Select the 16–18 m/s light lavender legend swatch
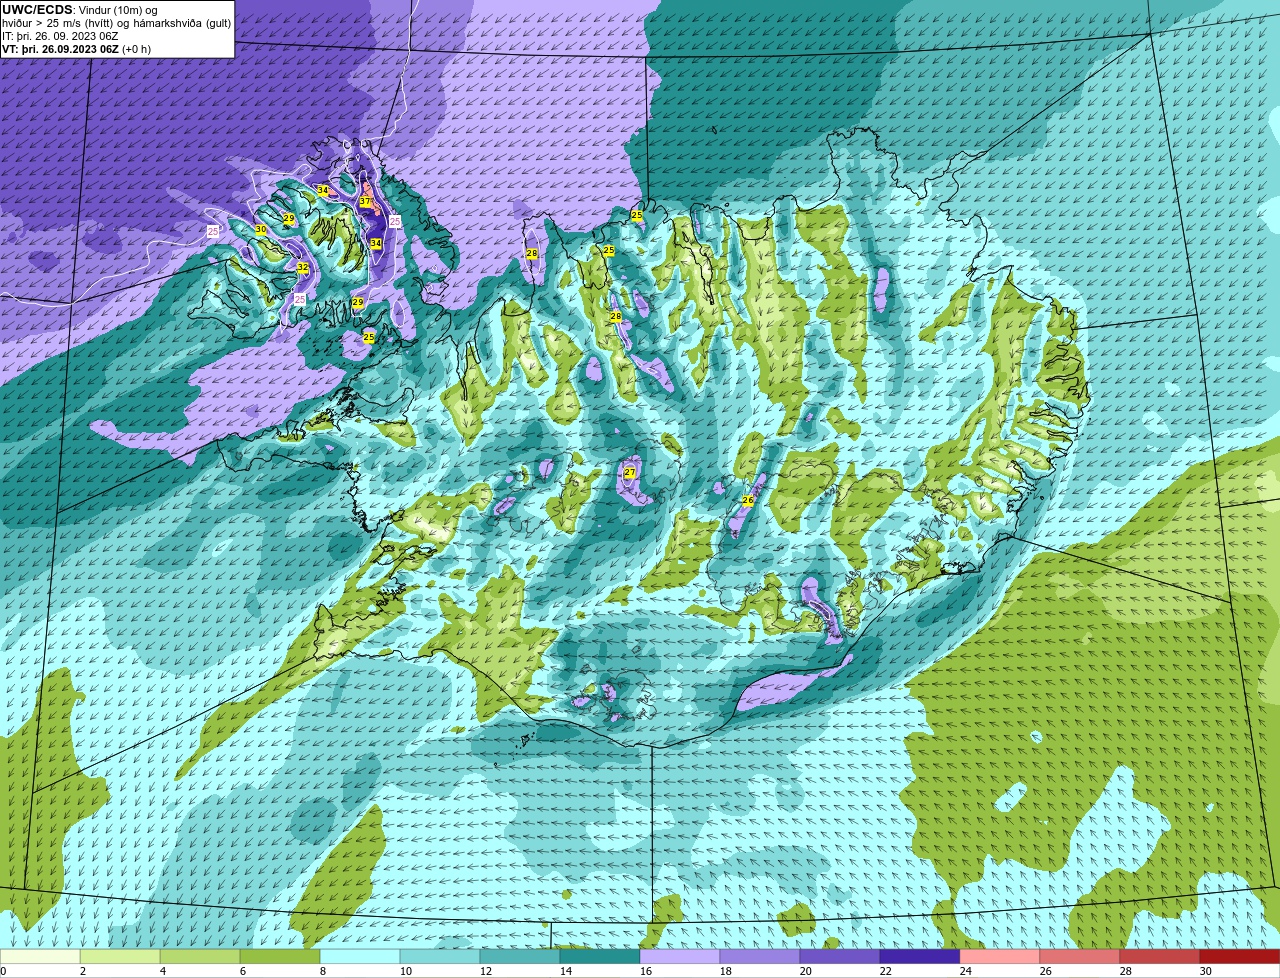The width and height of the screenshot is (1280, 978). pyautogui.click(x=680, y=956)
